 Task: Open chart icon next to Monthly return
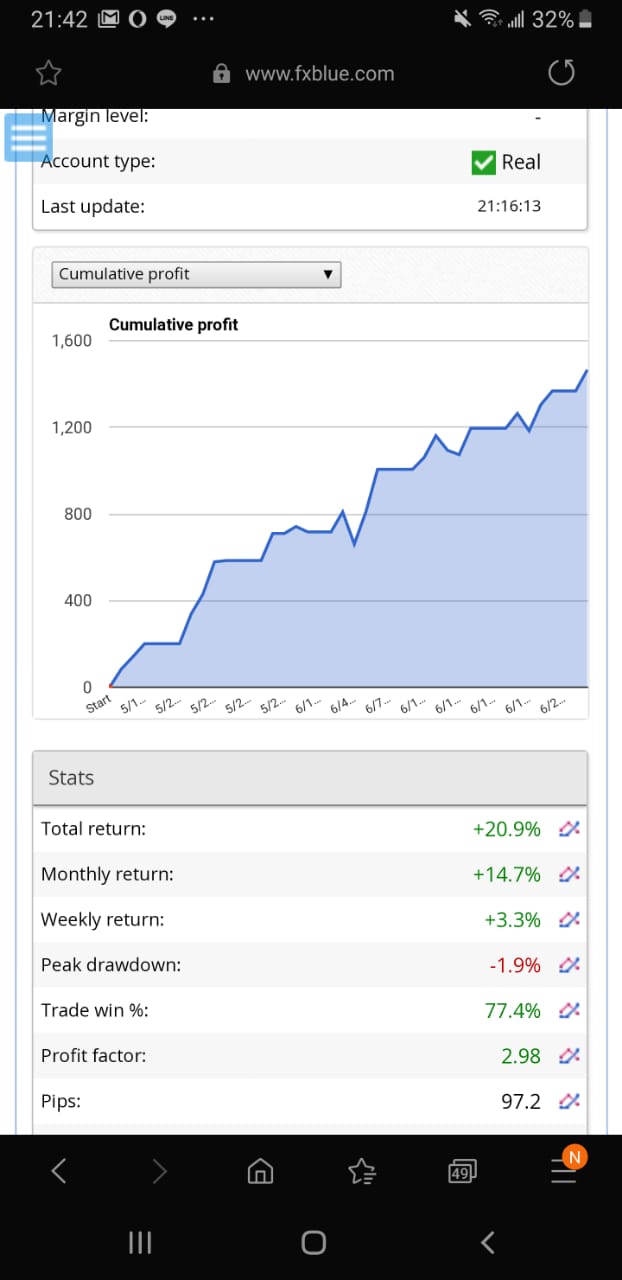coord(569,874)
